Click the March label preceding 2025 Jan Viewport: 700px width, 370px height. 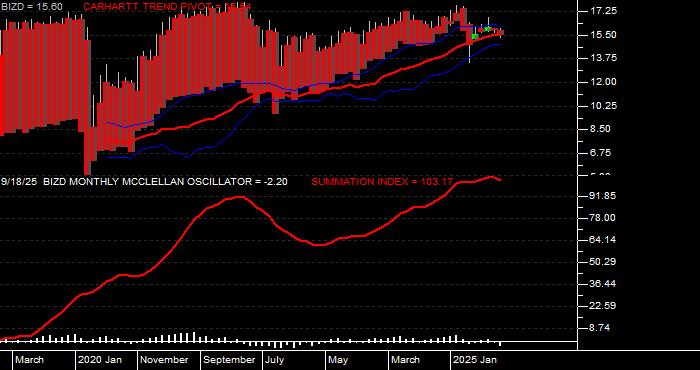point(406,360)
